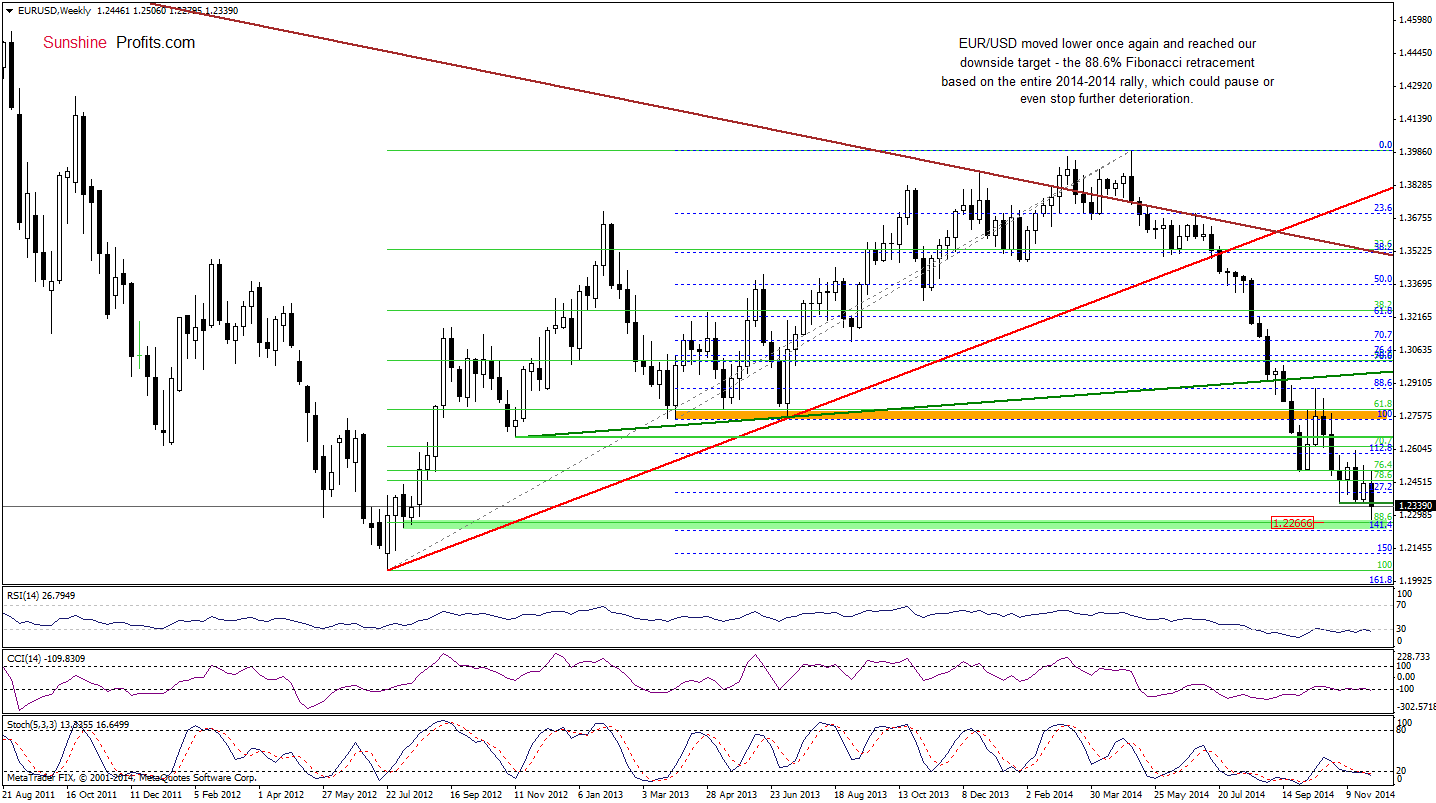The height and width of the screenshot is (803, 1436).
Task: Click the 21 Aug 2011 date label
Action: point(28,794)
